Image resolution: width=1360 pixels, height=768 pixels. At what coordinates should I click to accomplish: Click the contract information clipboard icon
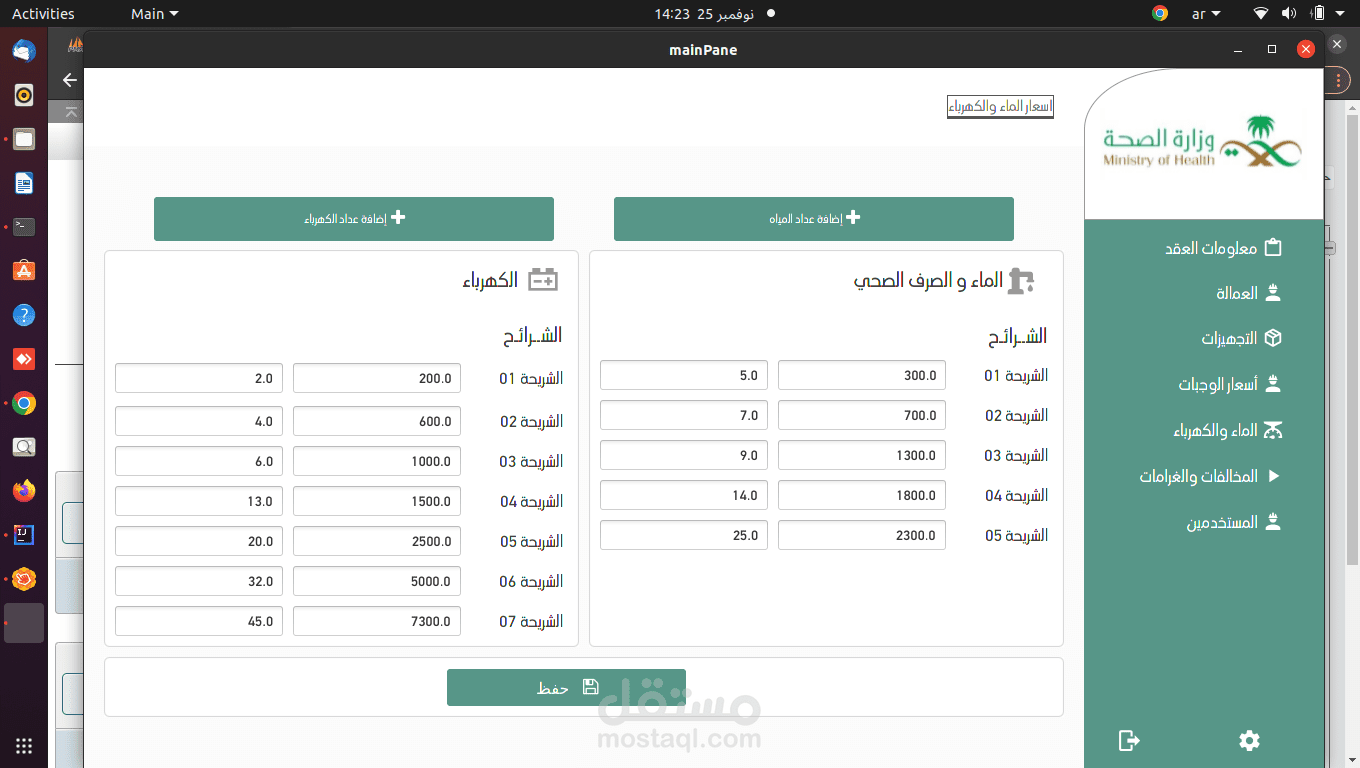click(x=1273, y=247)
